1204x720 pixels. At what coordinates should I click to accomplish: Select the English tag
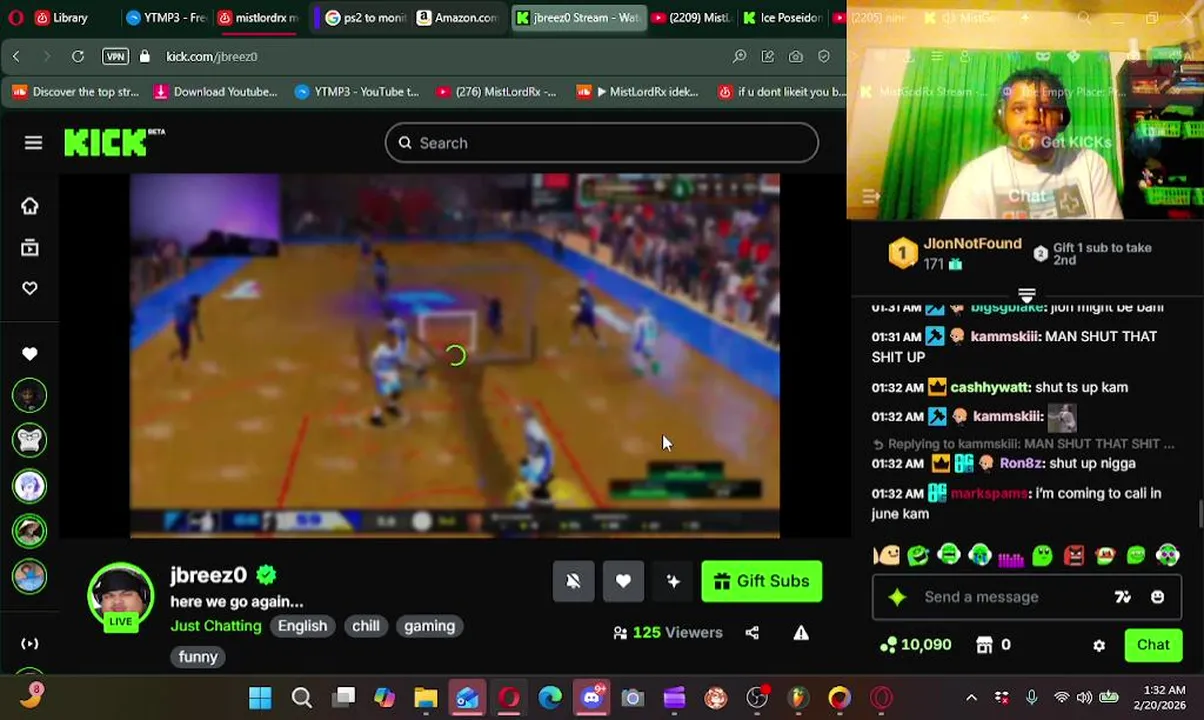302,626
